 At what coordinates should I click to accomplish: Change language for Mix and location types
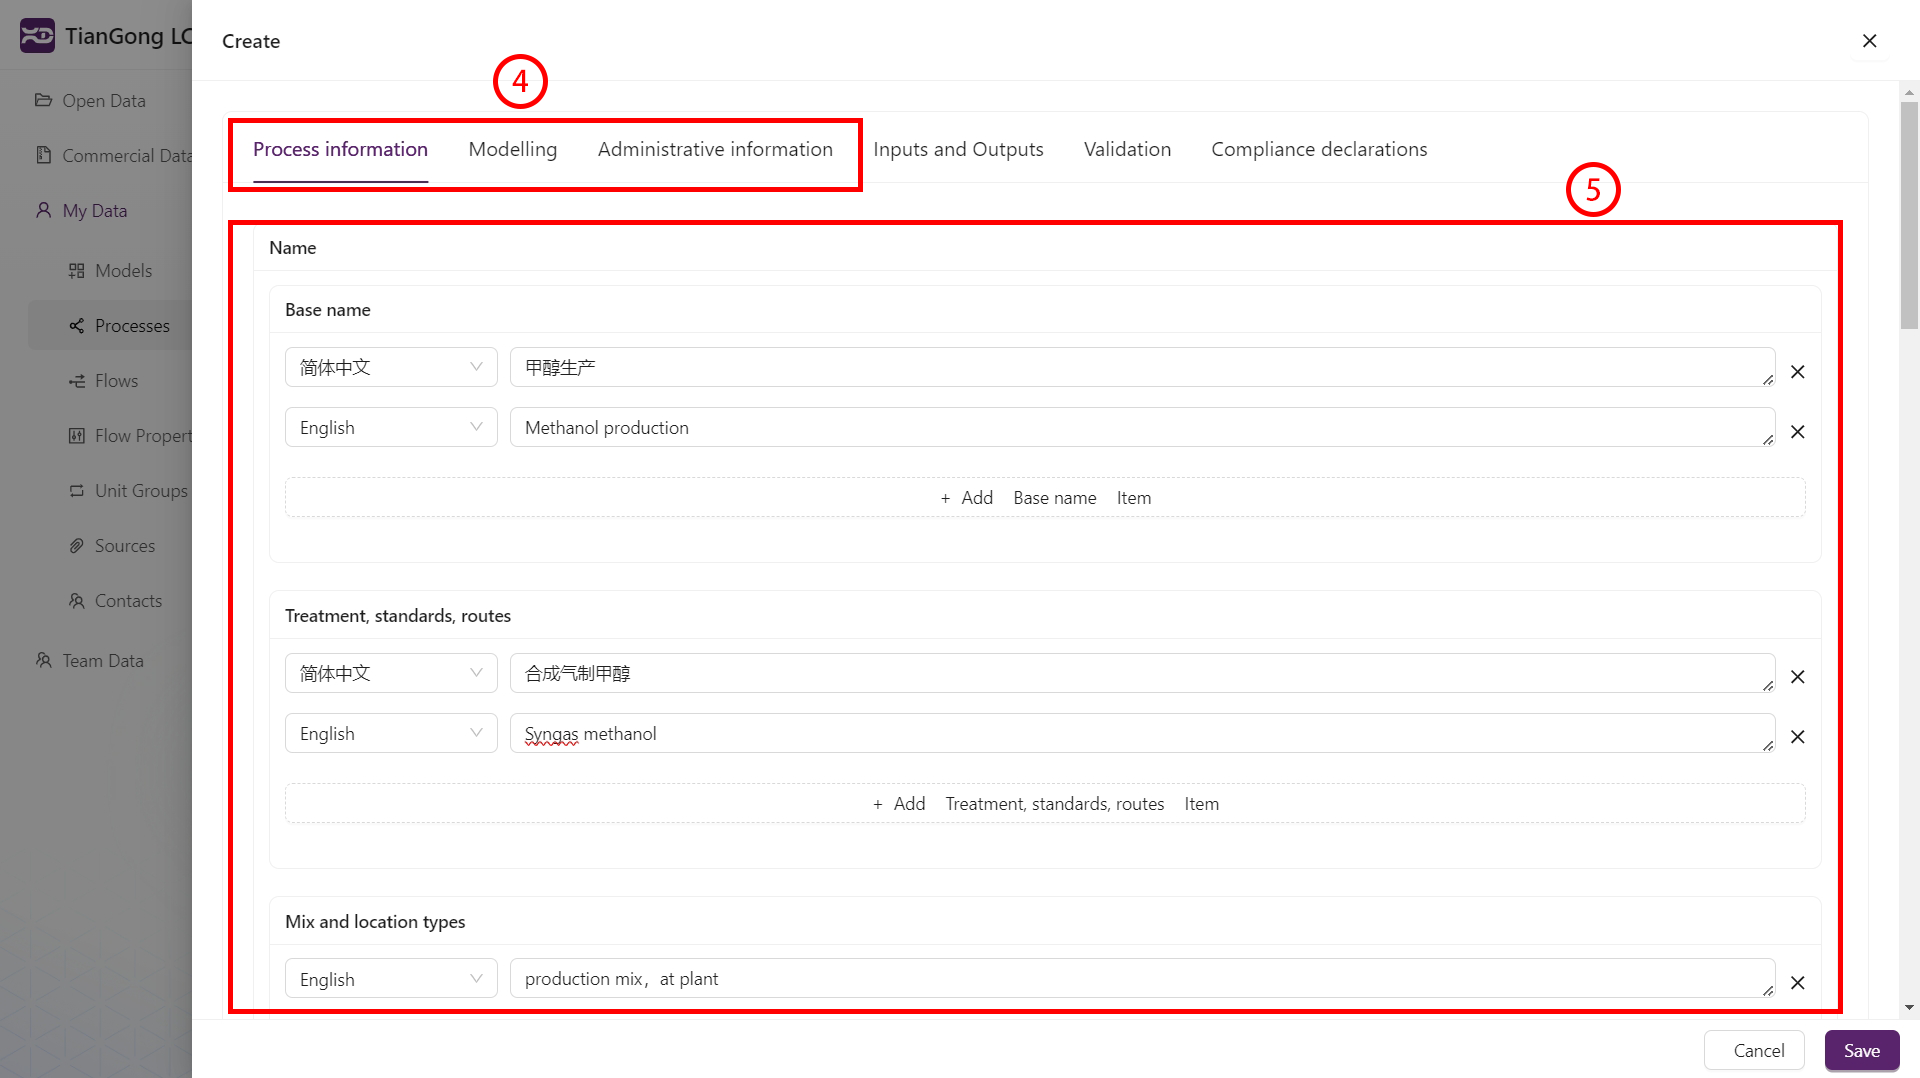coord(390,980)
